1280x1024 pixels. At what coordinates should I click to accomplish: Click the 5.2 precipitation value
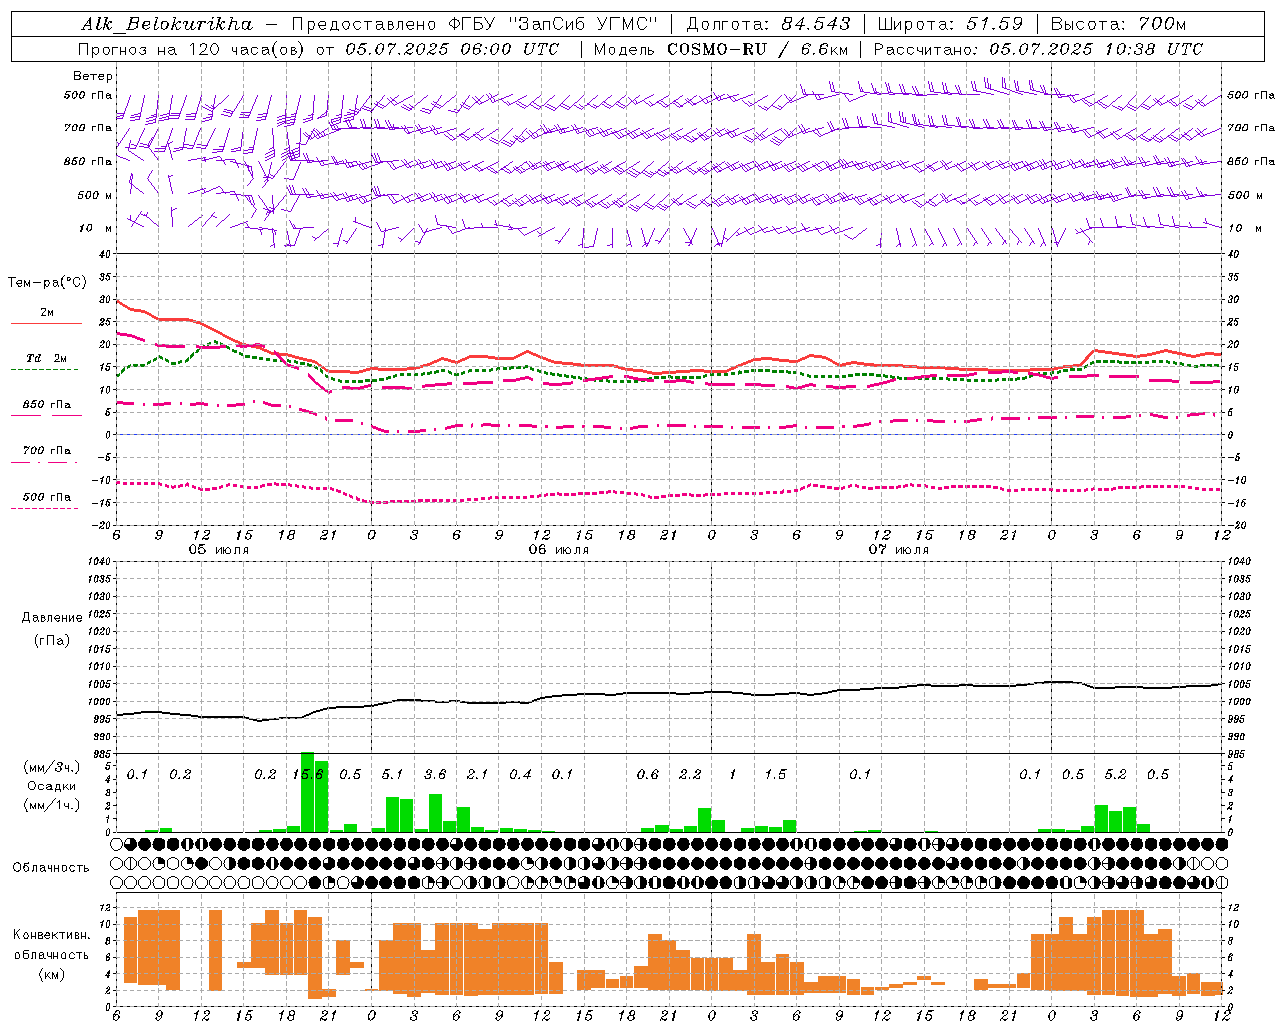[x=1115, y=775]
